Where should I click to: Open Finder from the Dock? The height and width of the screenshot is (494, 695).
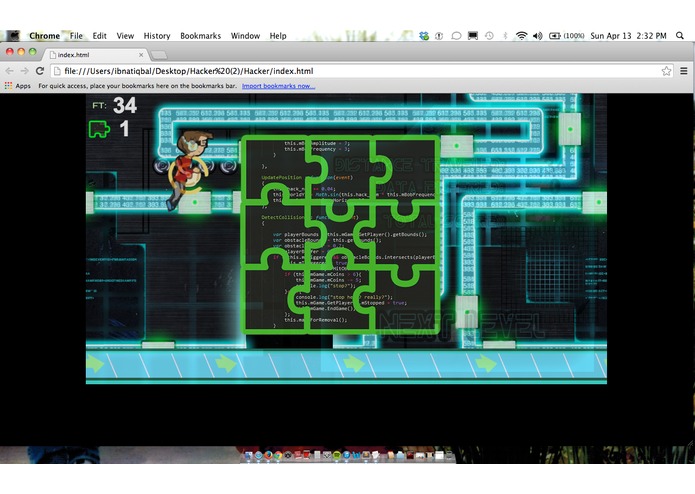click(x=249, y=455)
